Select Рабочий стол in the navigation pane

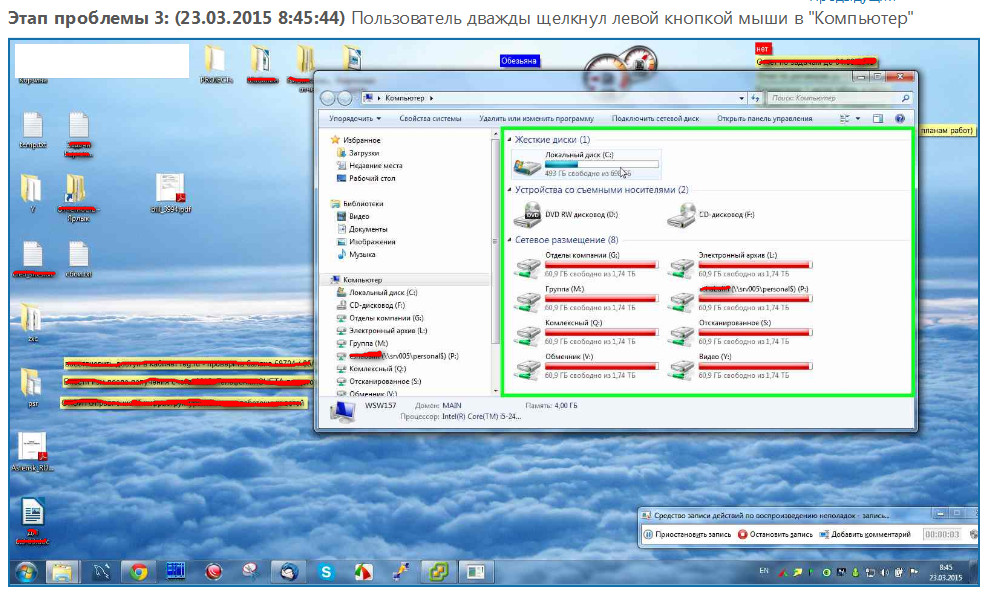click(x=372, y=178)
